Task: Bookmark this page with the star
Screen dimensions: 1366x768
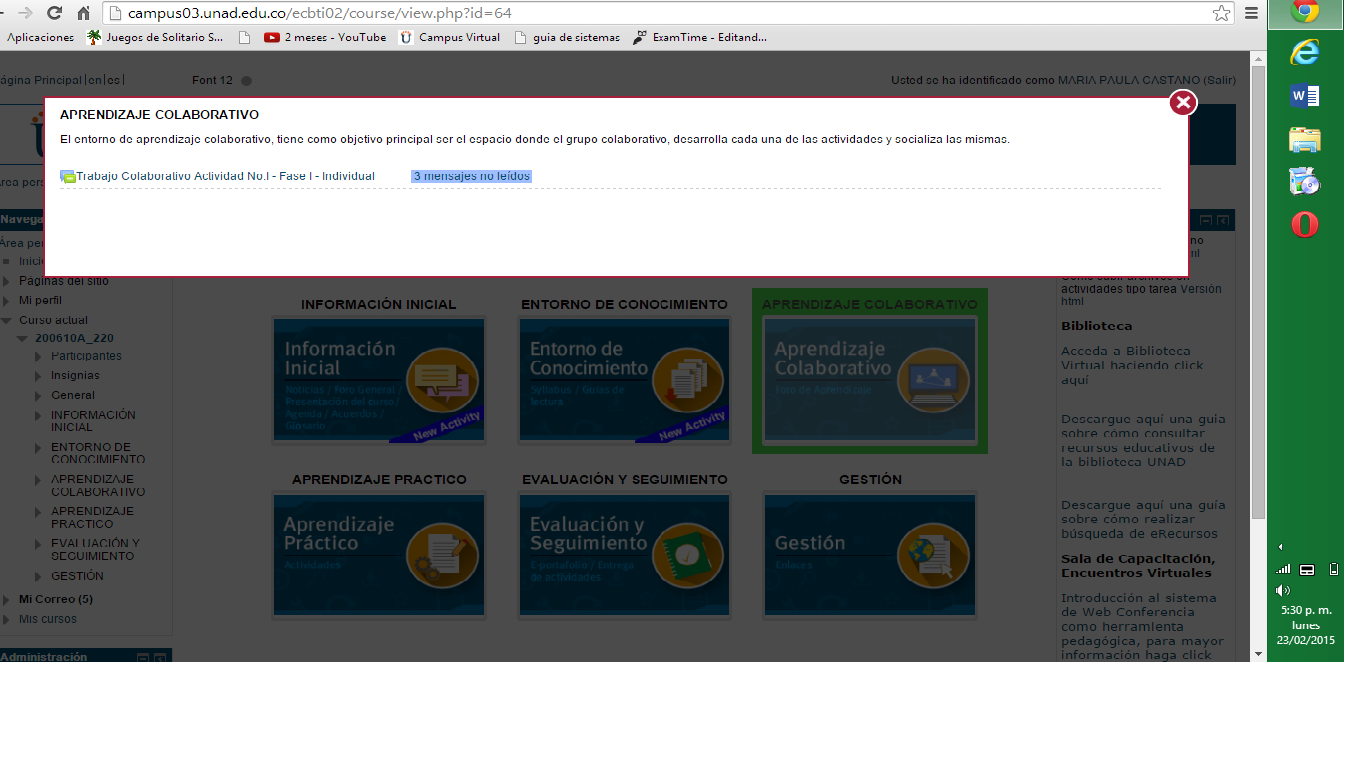Action: pos(1221,13)
